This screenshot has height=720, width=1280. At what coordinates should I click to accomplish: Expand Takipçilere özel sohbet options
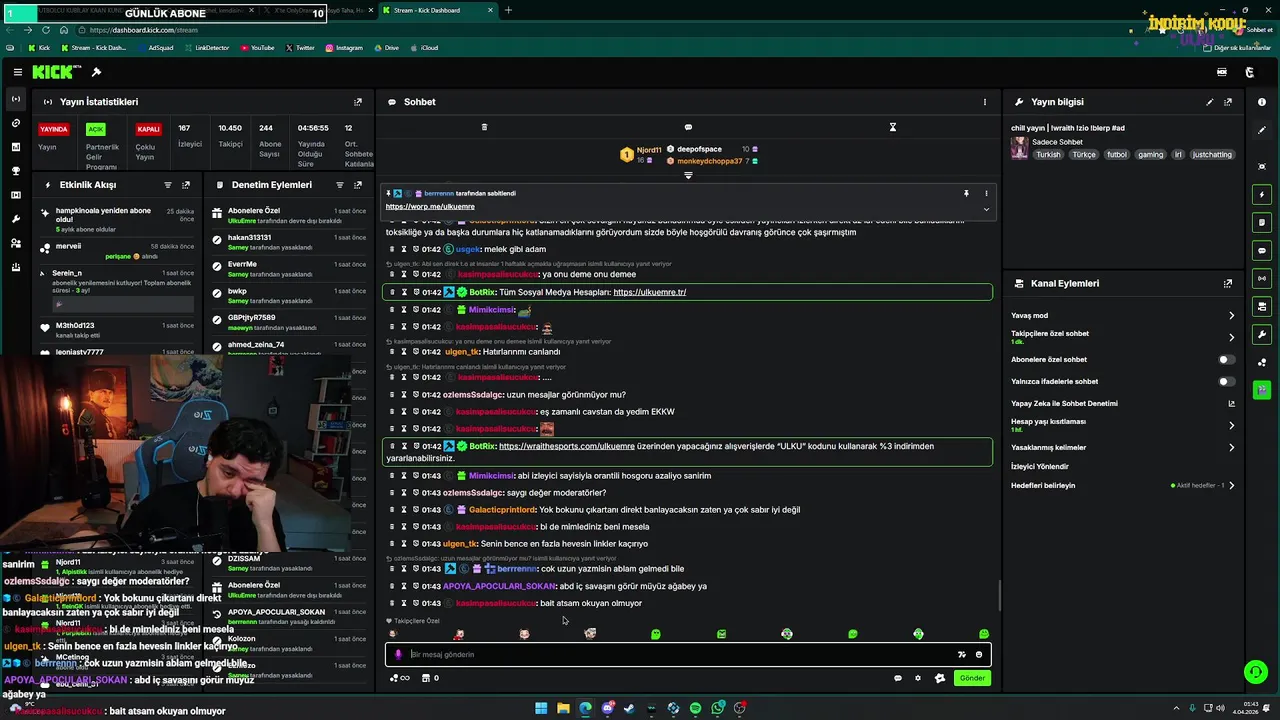[1231, 337]
